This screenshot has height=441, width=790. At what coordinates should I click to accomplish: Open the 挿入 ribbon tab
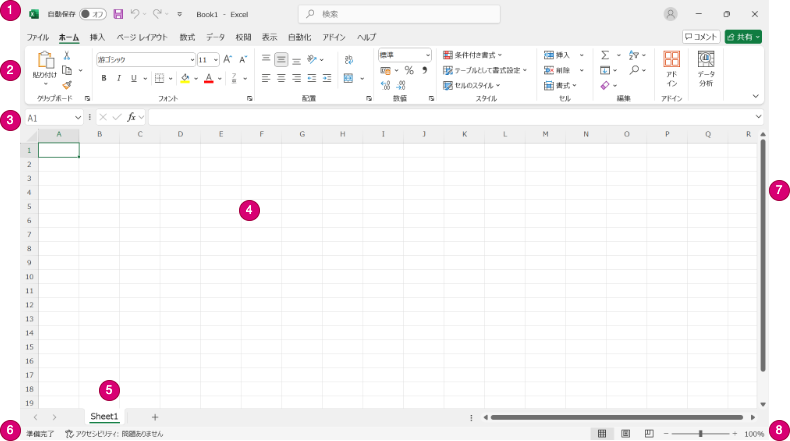click(x=97, y=37)
